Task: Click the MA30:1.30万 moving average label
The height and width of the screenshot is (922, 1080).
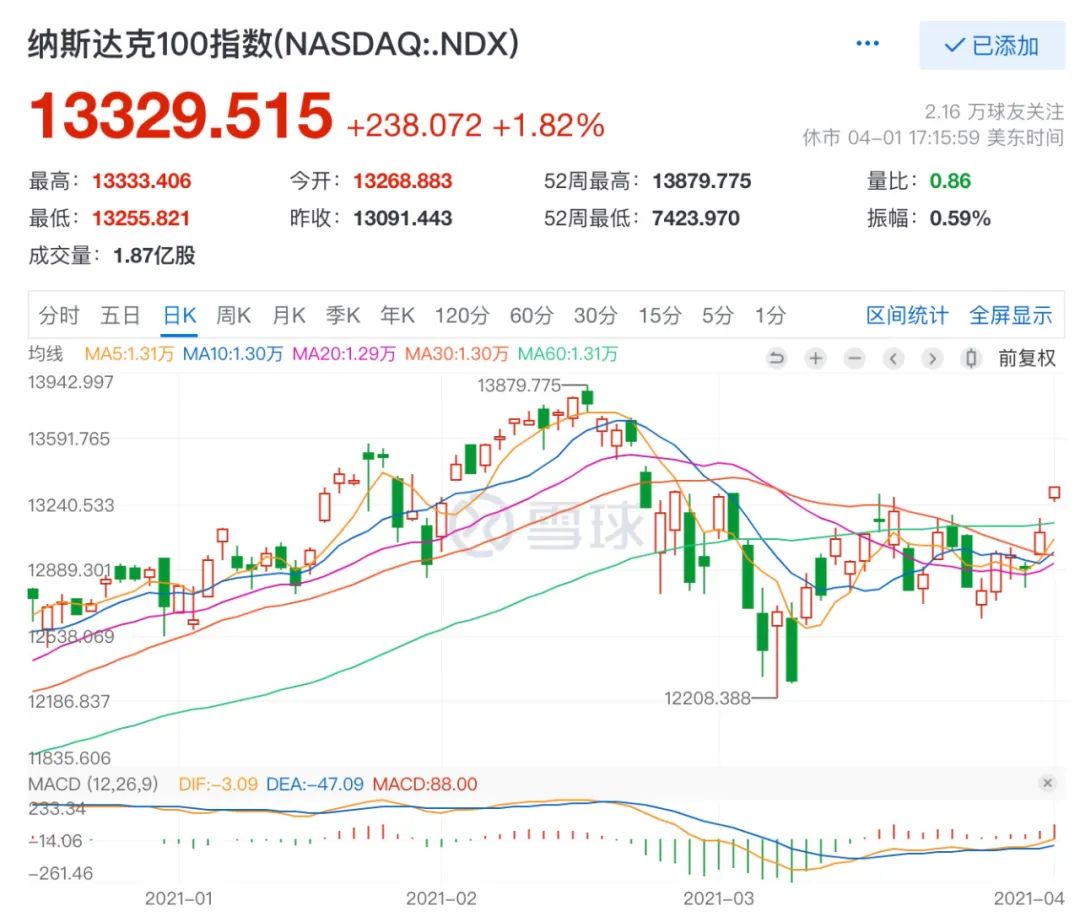Action: click(456, 354)
